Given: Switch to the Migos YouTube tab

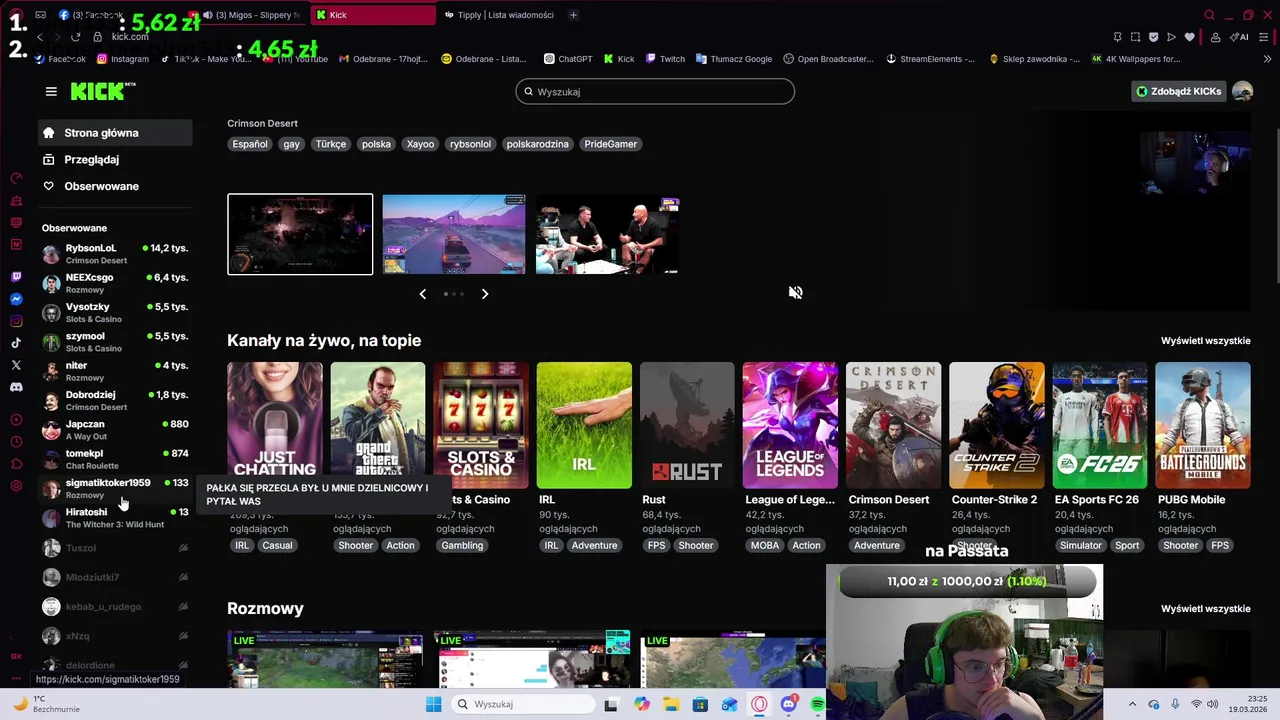Looking at the screenshot, I should (x=250, y=15).
